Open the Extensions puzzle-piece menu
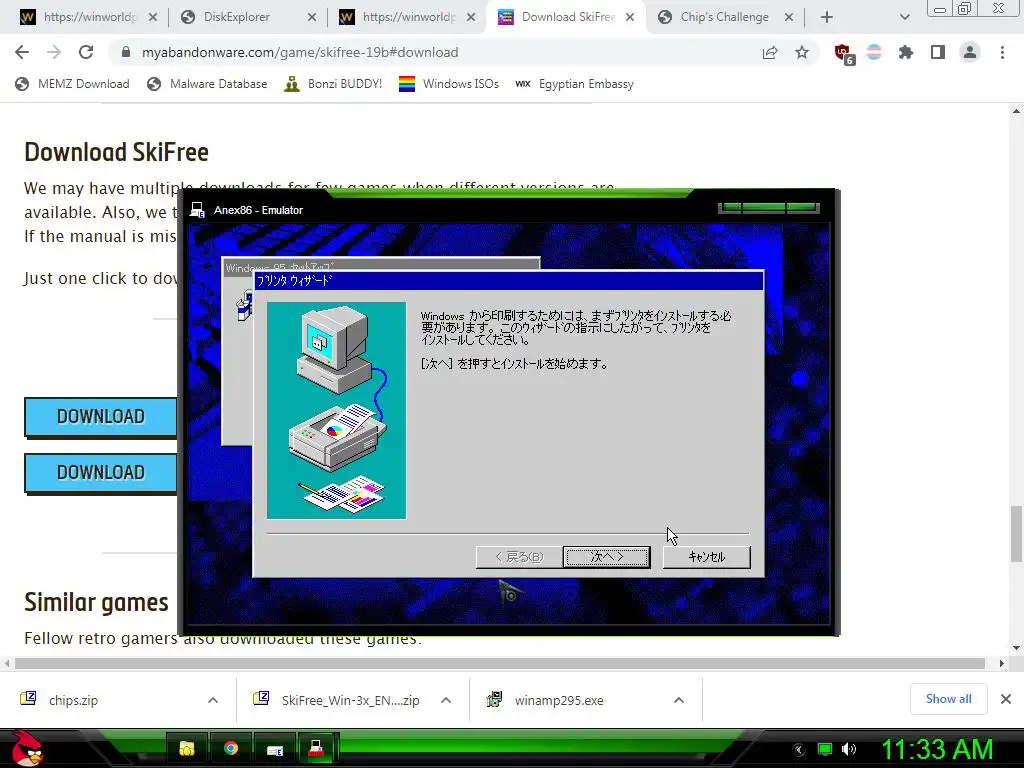Screen dimensions: 1024x768 coord(906,52)
